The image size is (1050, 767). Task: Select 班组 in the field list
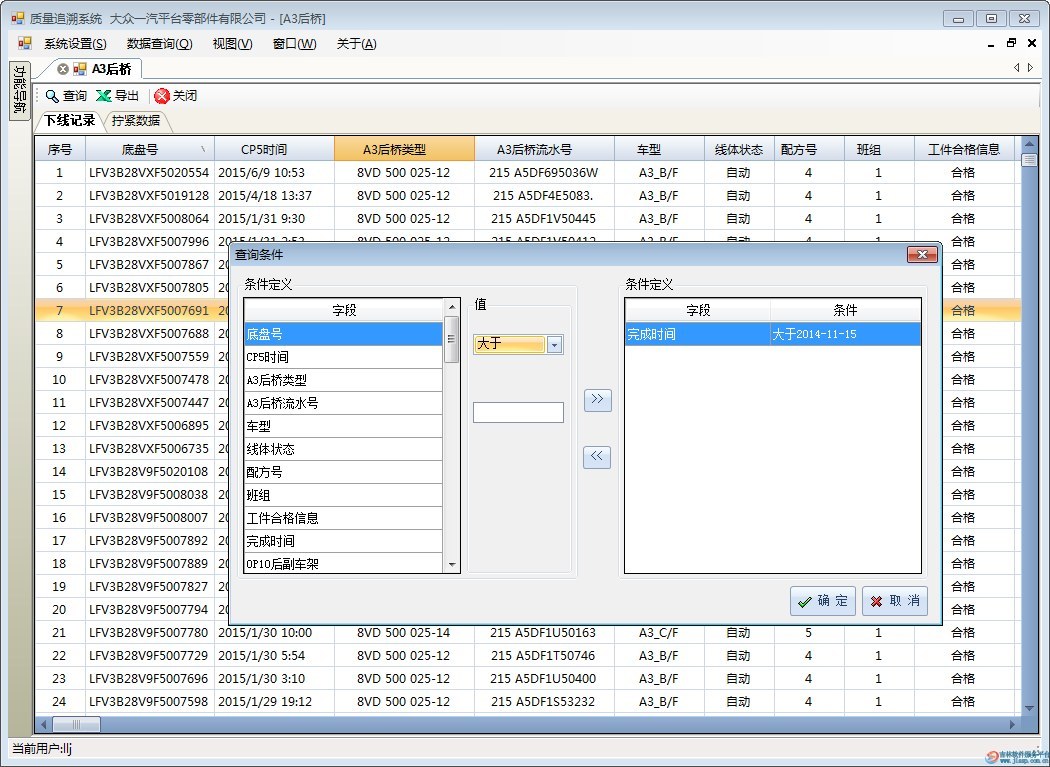tap(343, 495)
